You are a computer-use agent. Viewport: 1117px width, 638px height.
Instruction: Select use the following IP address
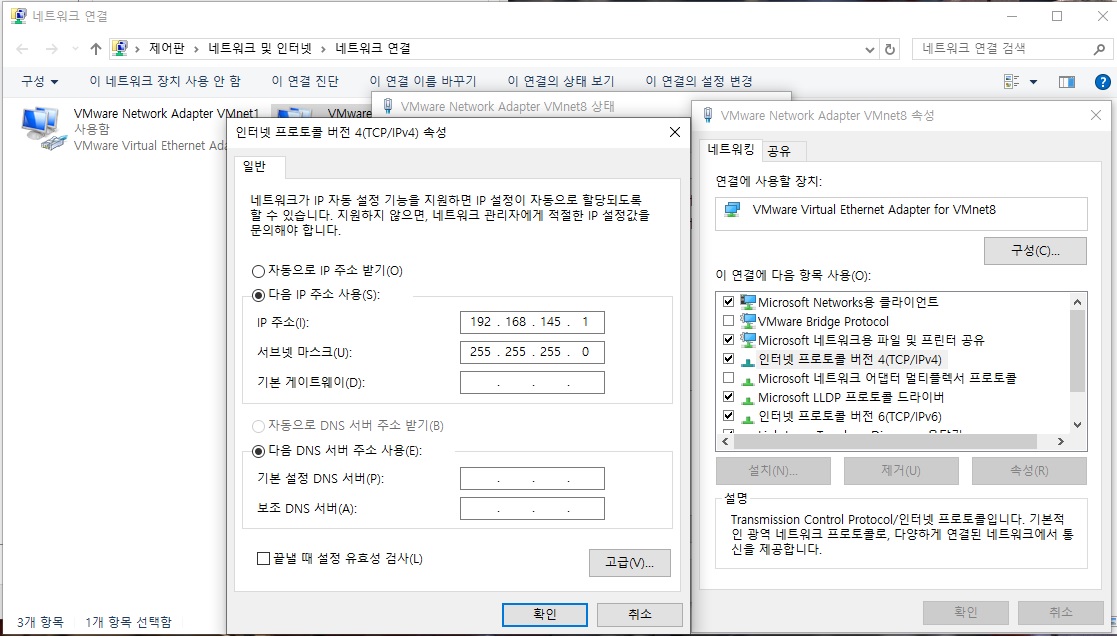[x=258, y=295]
